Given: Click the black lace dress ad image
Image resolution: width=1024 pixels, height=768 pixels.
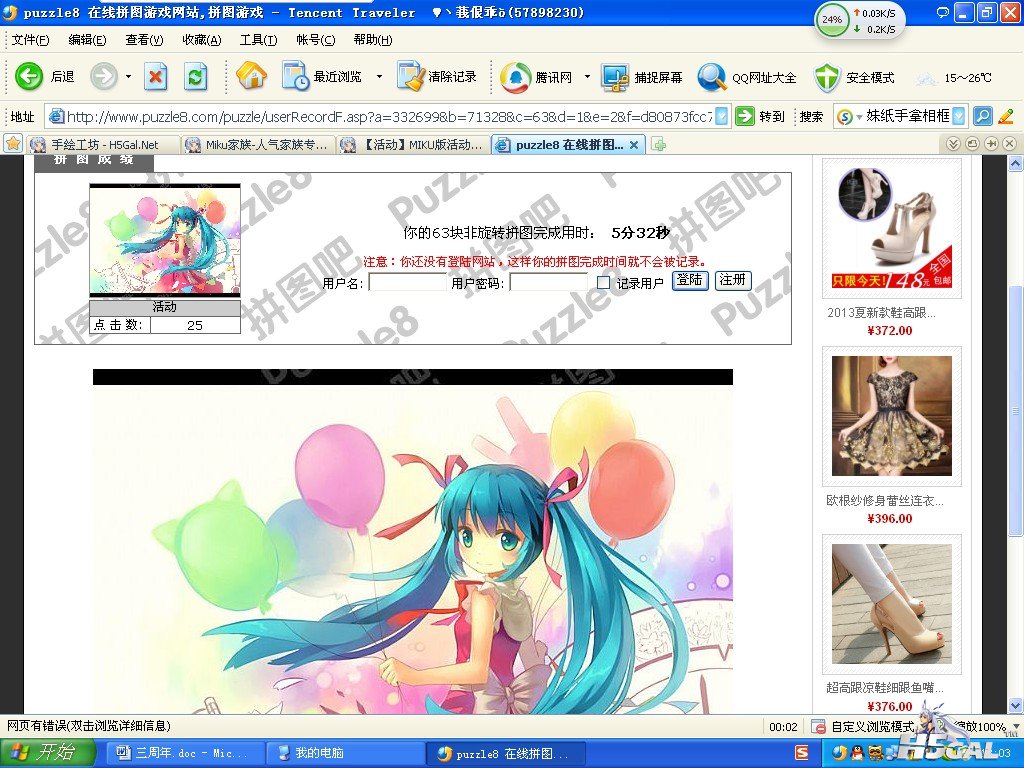Looking at the screenshot, I should (x=891, y=416).
